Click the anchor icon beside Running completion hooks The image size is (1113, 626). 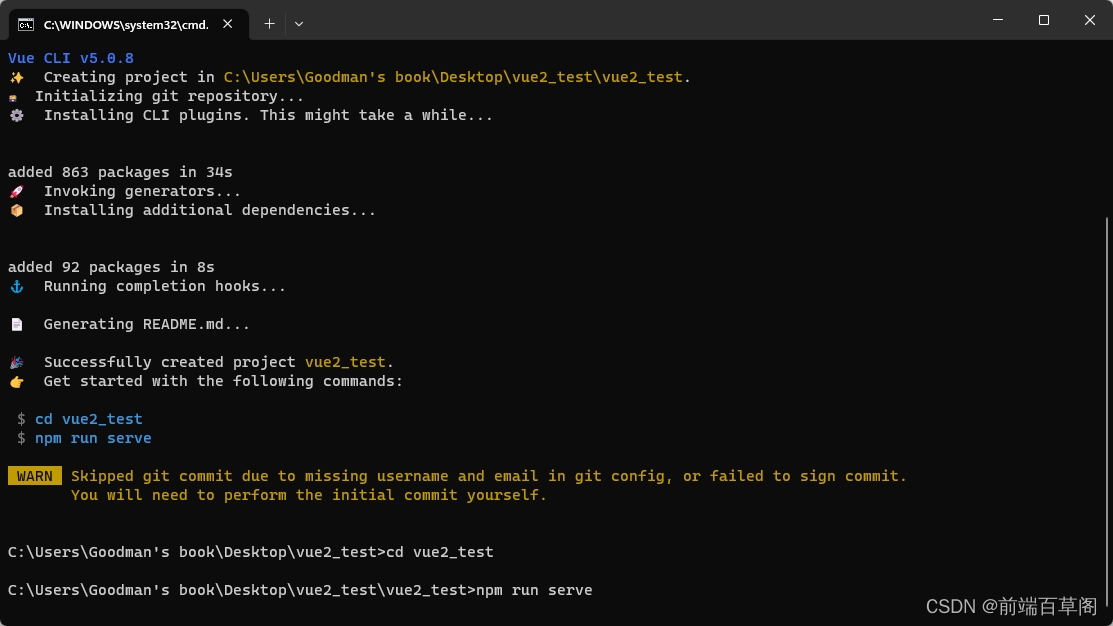pos(17,287)
